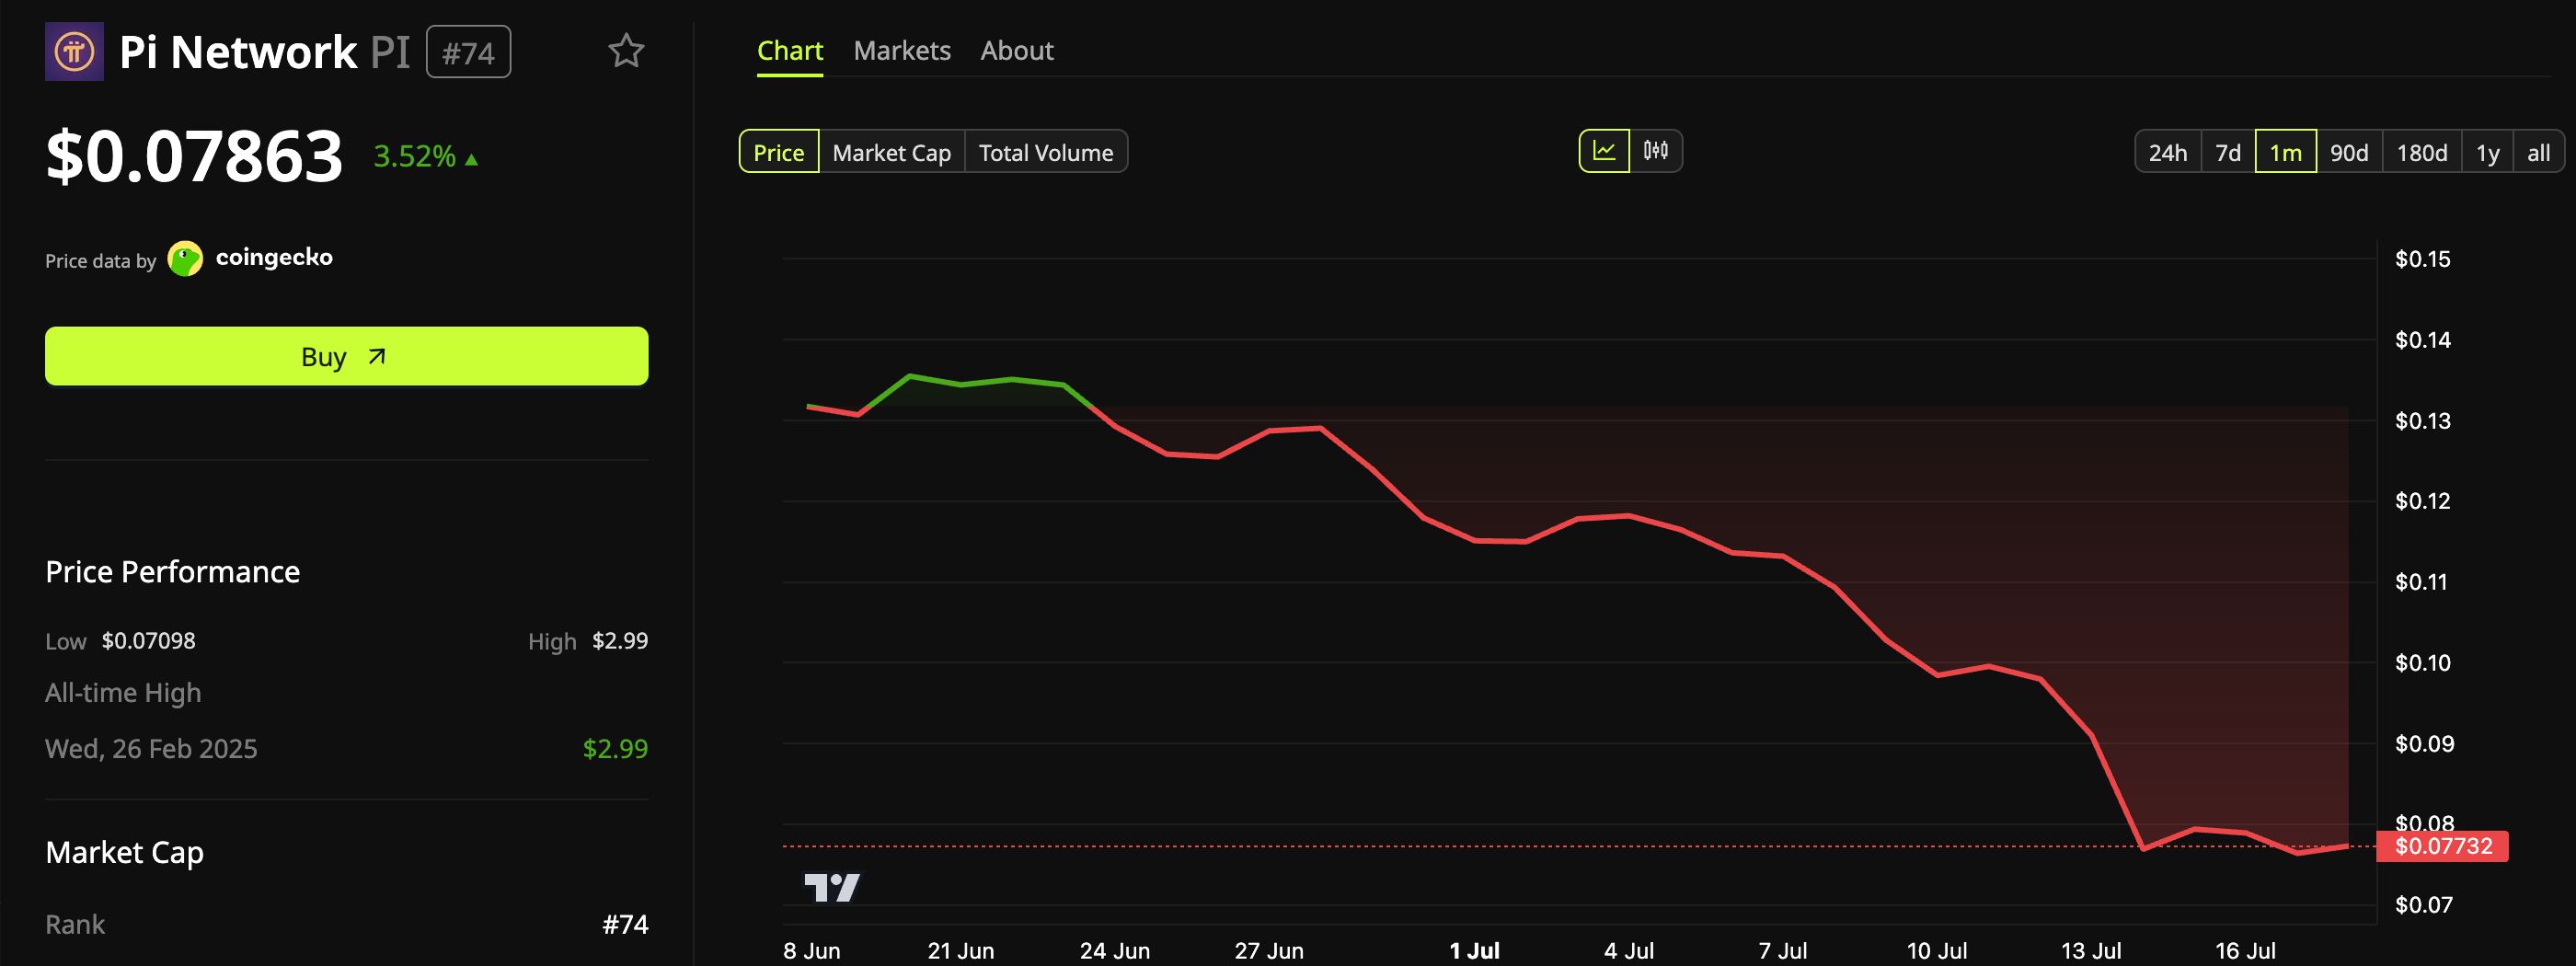The height and width of the screenshot is (966, 2576).
Task: Click the $0.07863 price value
Action: click(x=195, y=157)
